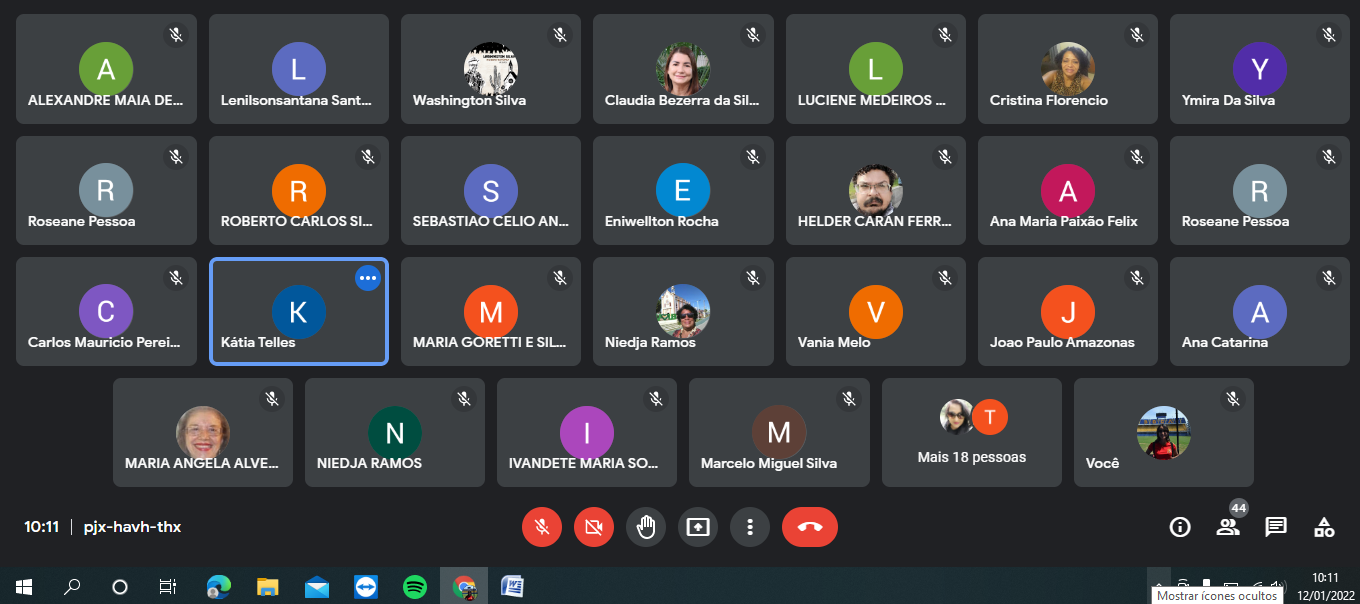Open meeting details info panel
This screenshot has width=1360, height=604.
click(x=1180, y=527)
